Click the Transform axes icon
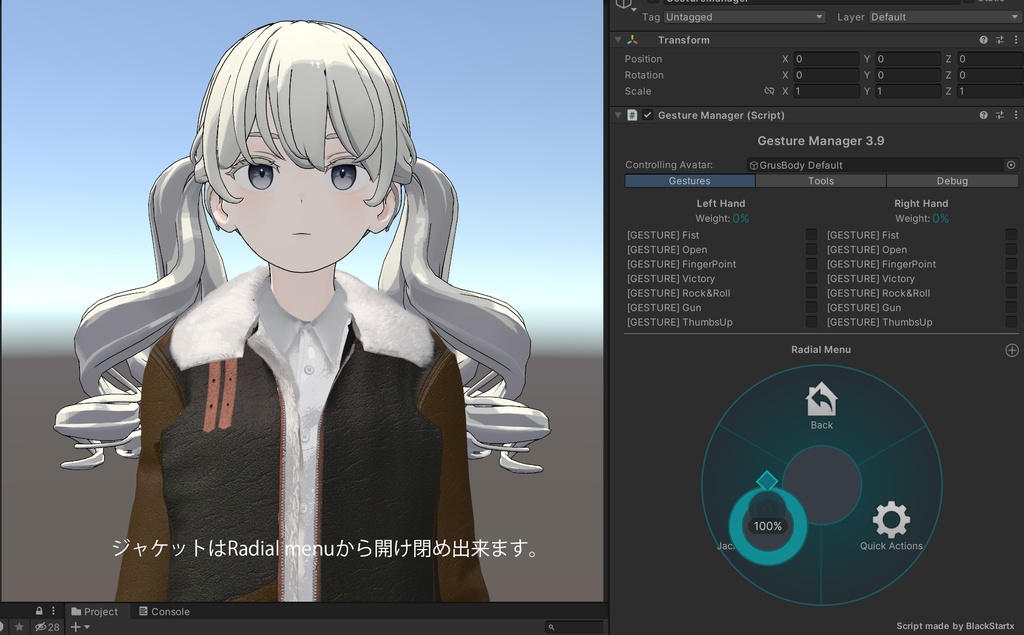 point(632,40)
